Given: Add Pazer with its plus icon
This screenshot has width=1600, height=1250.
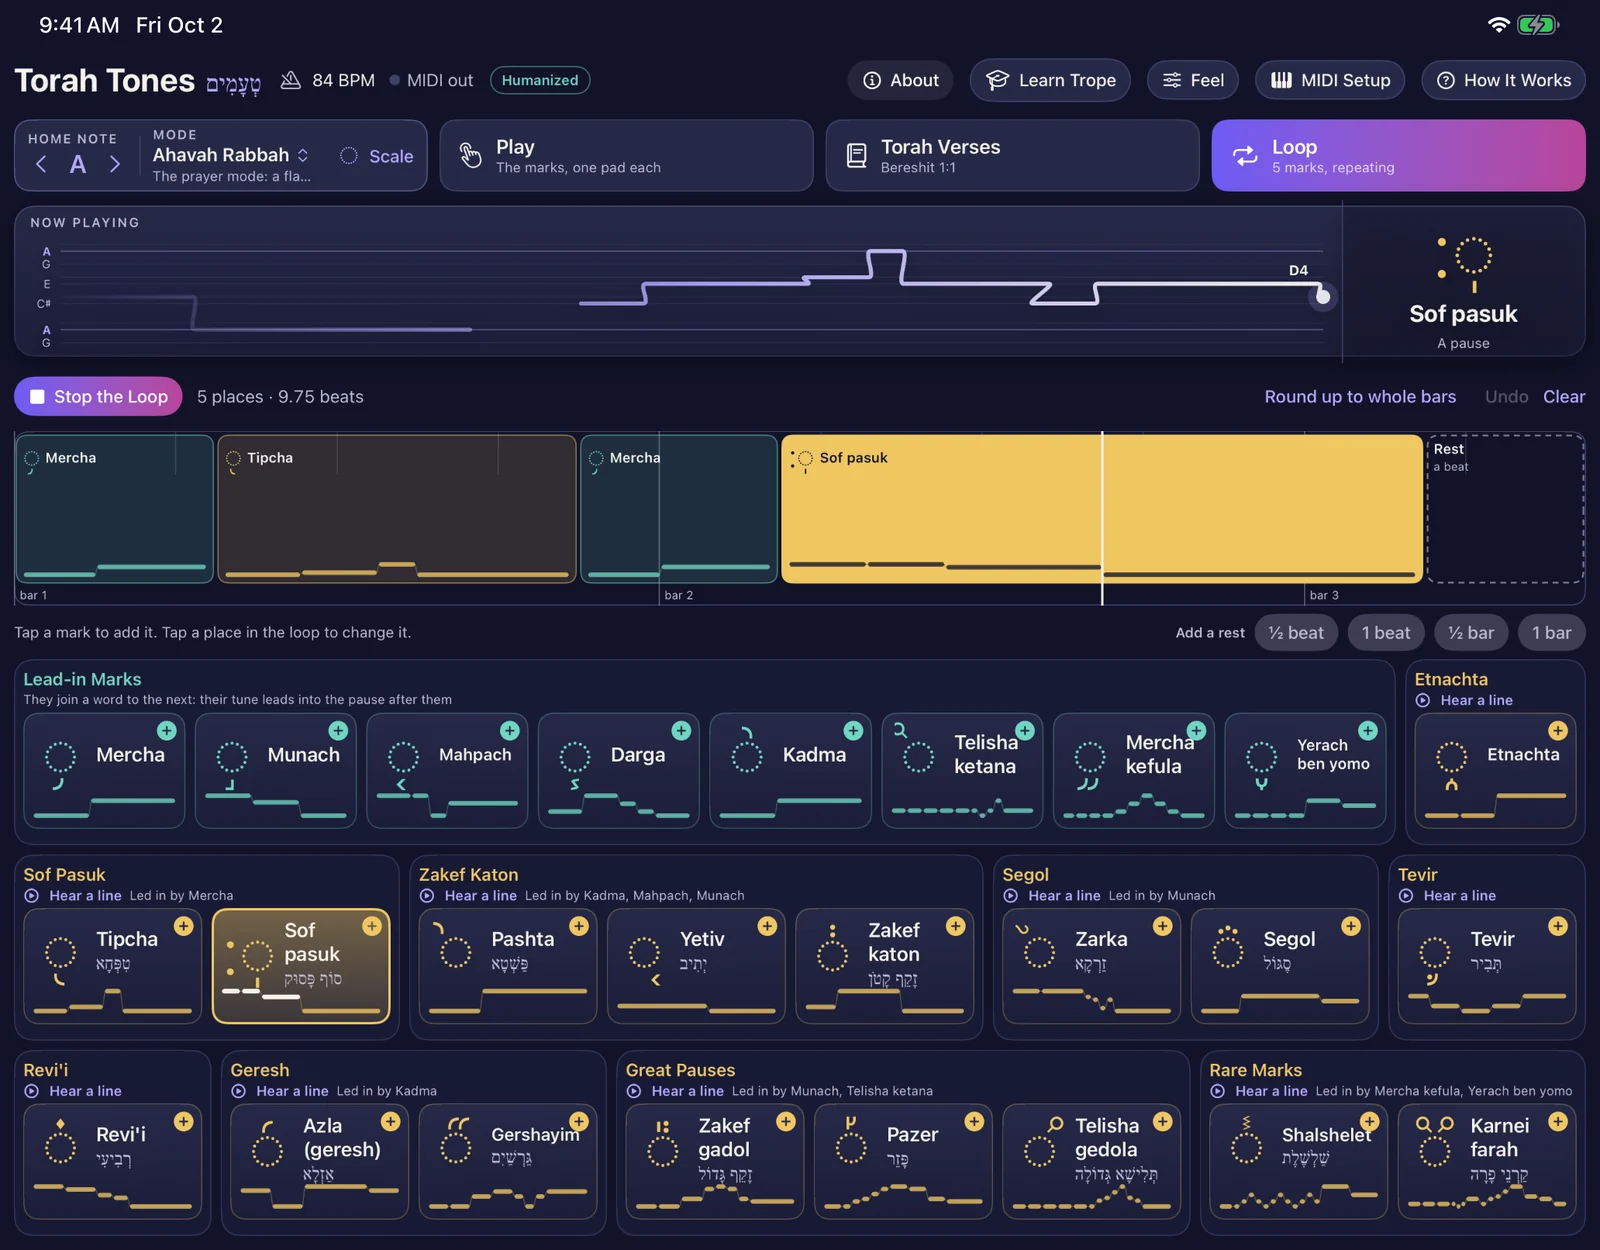Looking at the screenshot, I should pyautogui.click(x=974, y=1122).
